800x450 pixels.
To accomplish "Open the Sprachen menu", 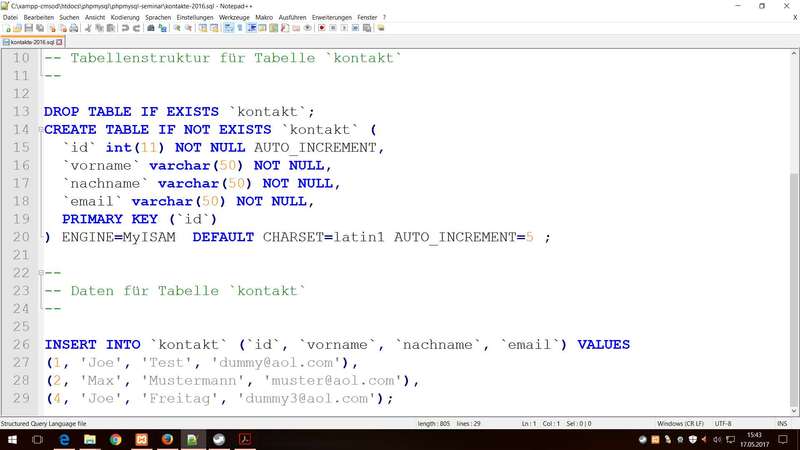I will click(158, 17).
